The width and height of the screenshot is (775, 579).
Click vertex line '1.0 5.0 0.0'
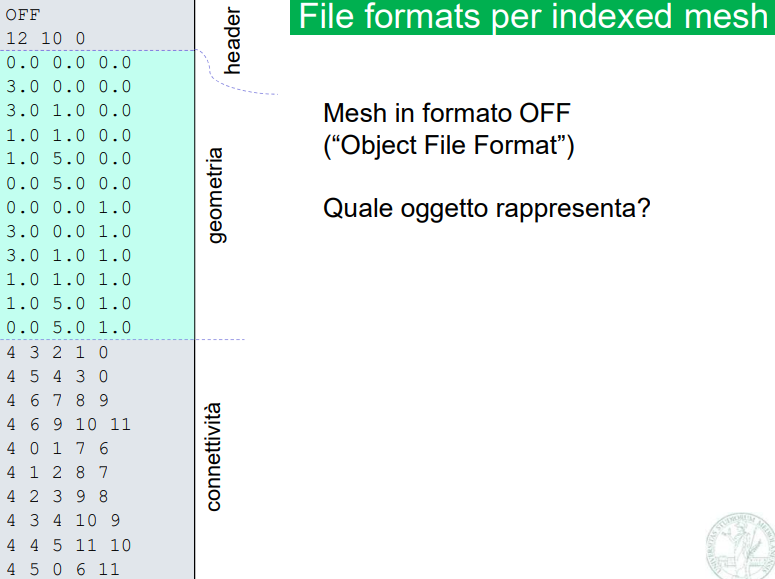coord(68,158)
